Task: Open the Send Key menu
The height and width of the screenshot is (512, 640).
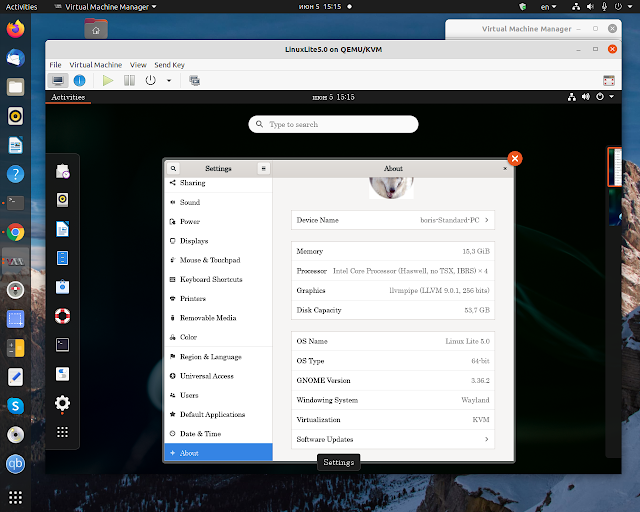Action: point(169,65)
